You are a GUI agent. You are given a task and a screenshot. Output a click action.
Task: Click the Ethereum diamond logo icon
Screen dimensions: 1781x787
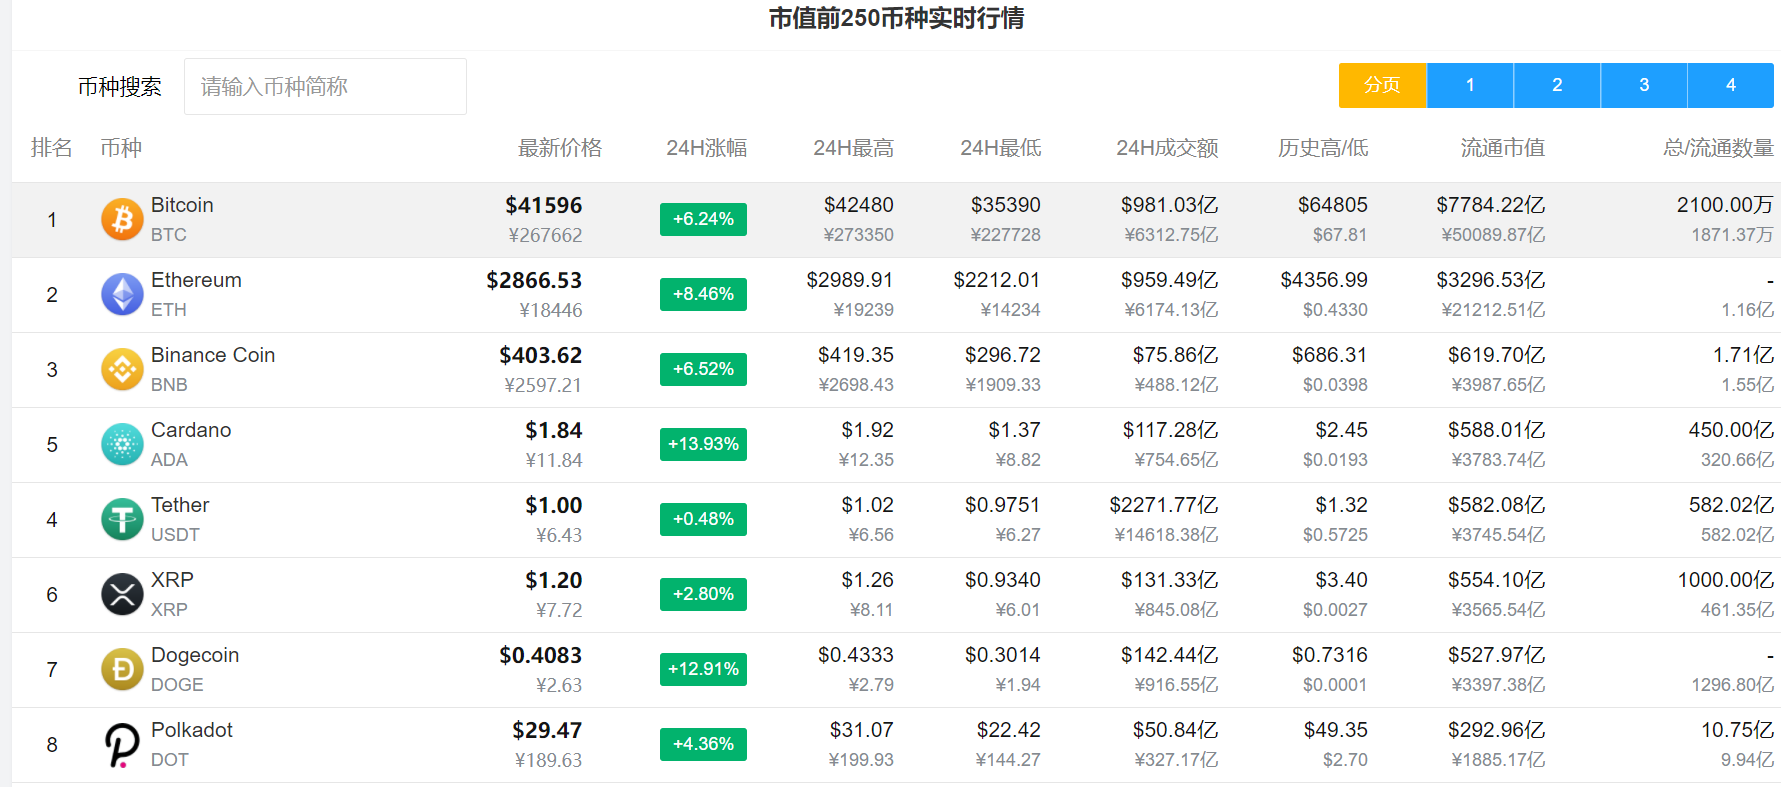(x=122, y=294)
